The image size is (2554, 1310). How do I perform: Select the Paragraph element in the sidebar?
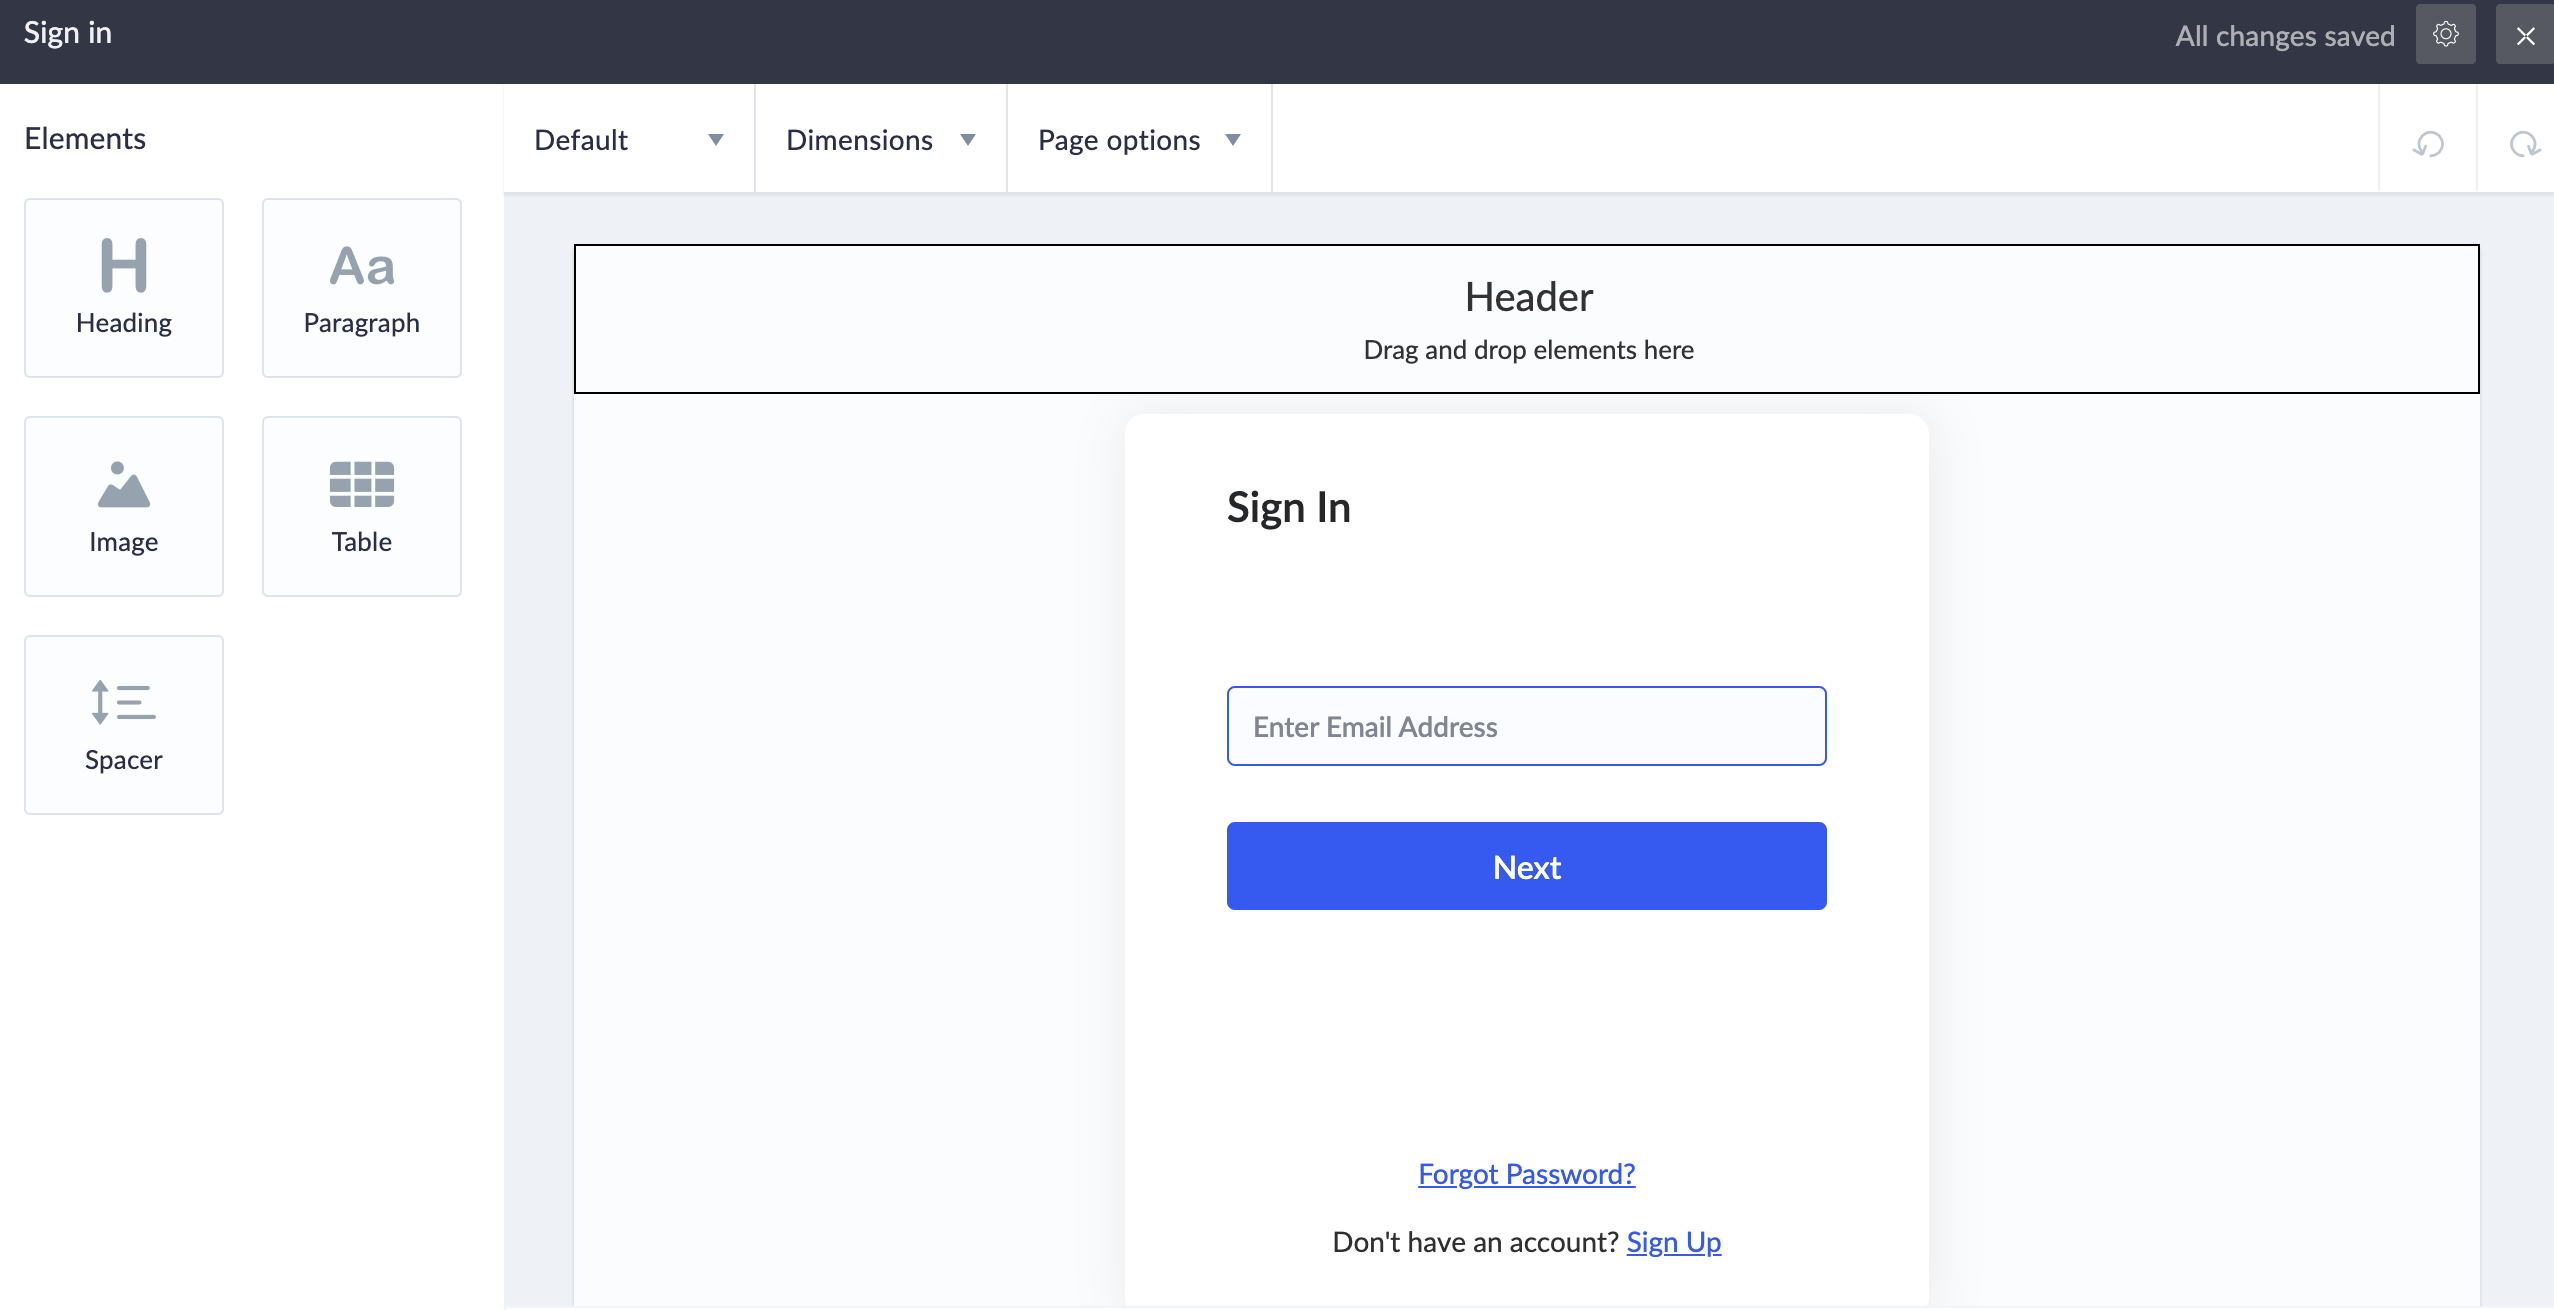click(362, 287)
